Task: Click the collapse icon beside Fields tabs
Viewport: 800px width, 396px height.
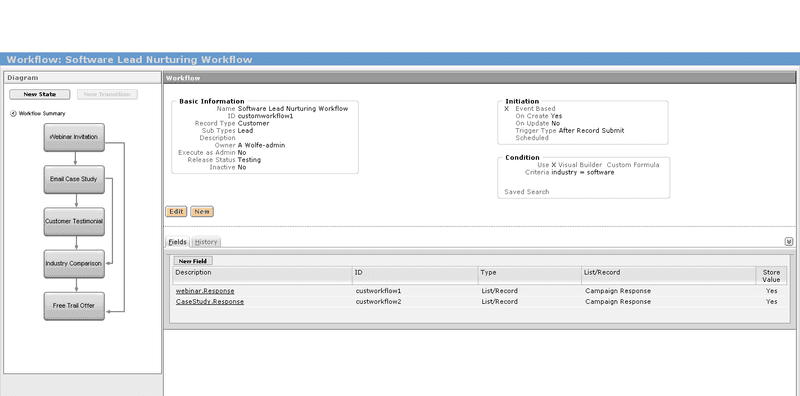Action: click(789, 242)
